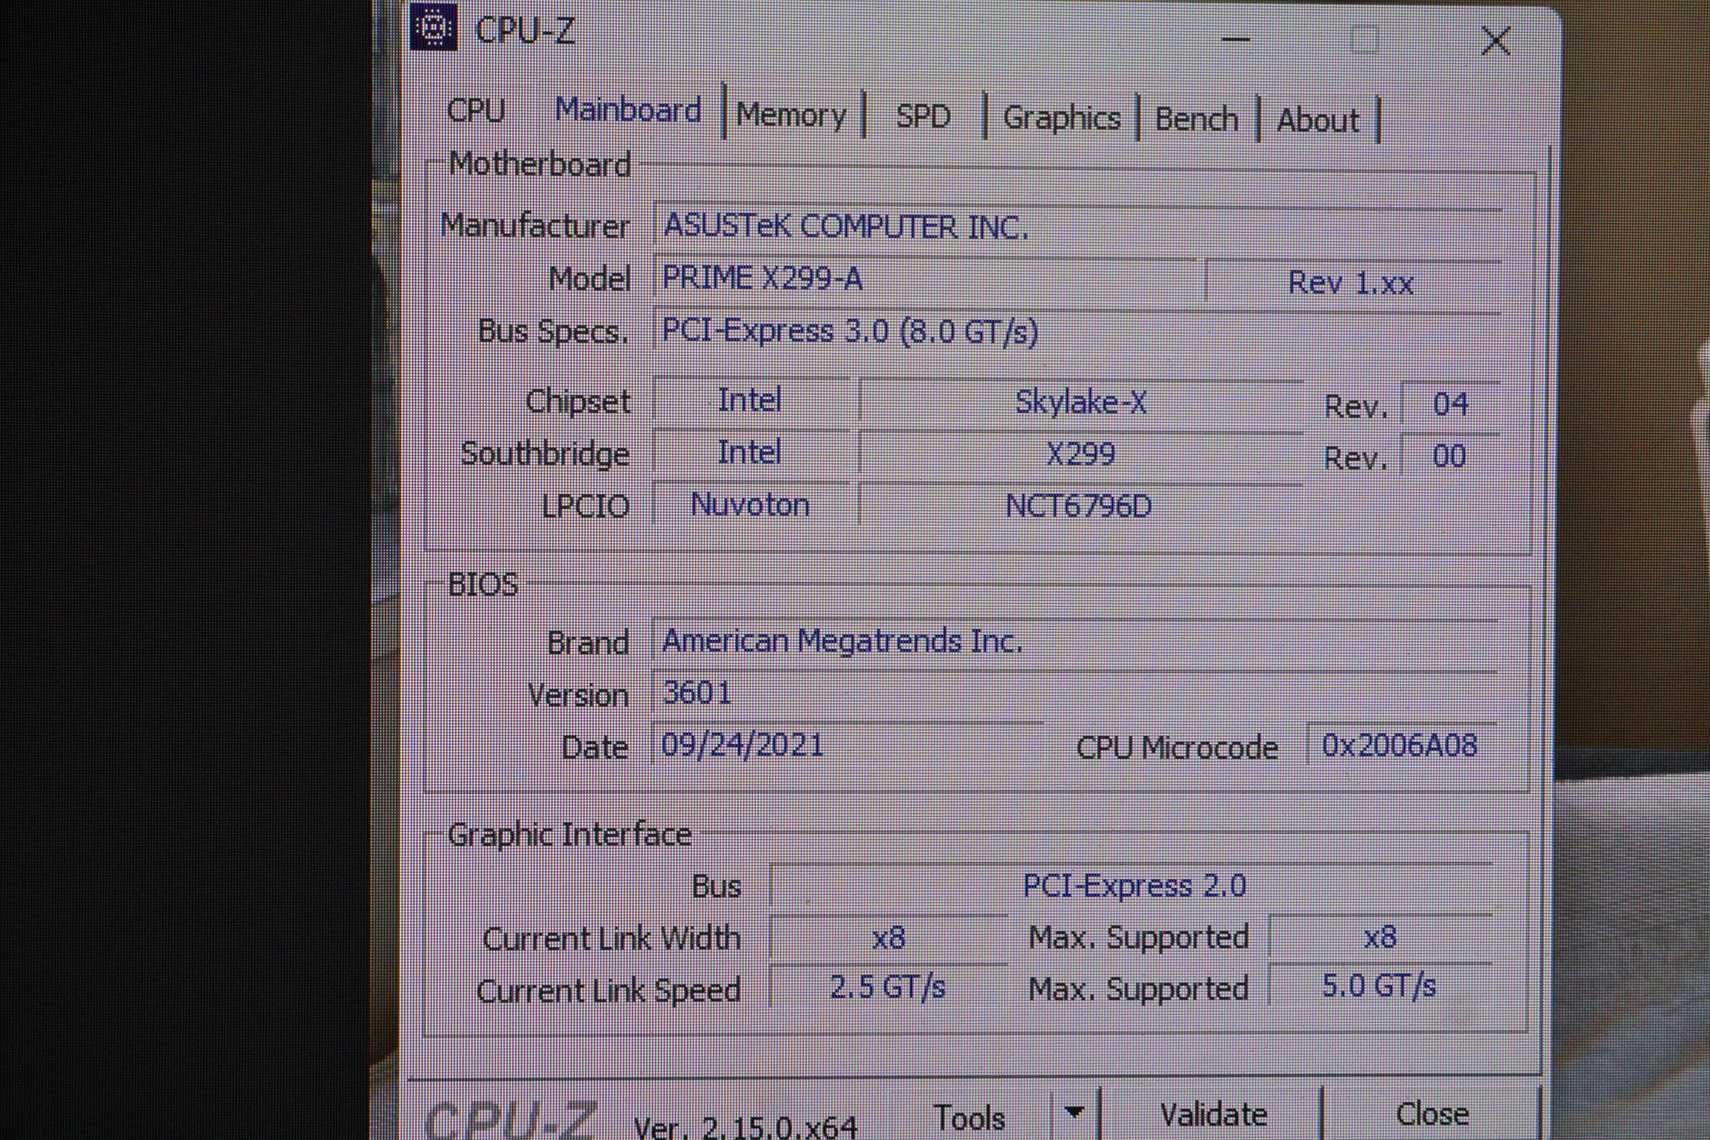Viewport: 1710px width, 1140px height.
Task: Select the Mainboard tab
Action: 628,109
